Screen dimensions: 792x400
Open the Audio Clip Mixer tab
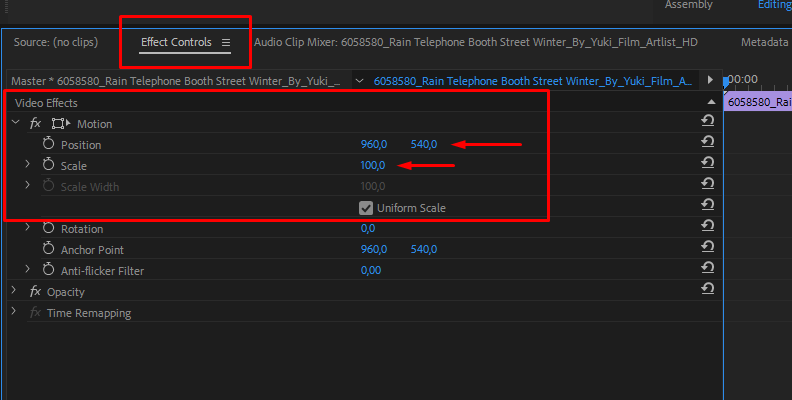point(475,42)
